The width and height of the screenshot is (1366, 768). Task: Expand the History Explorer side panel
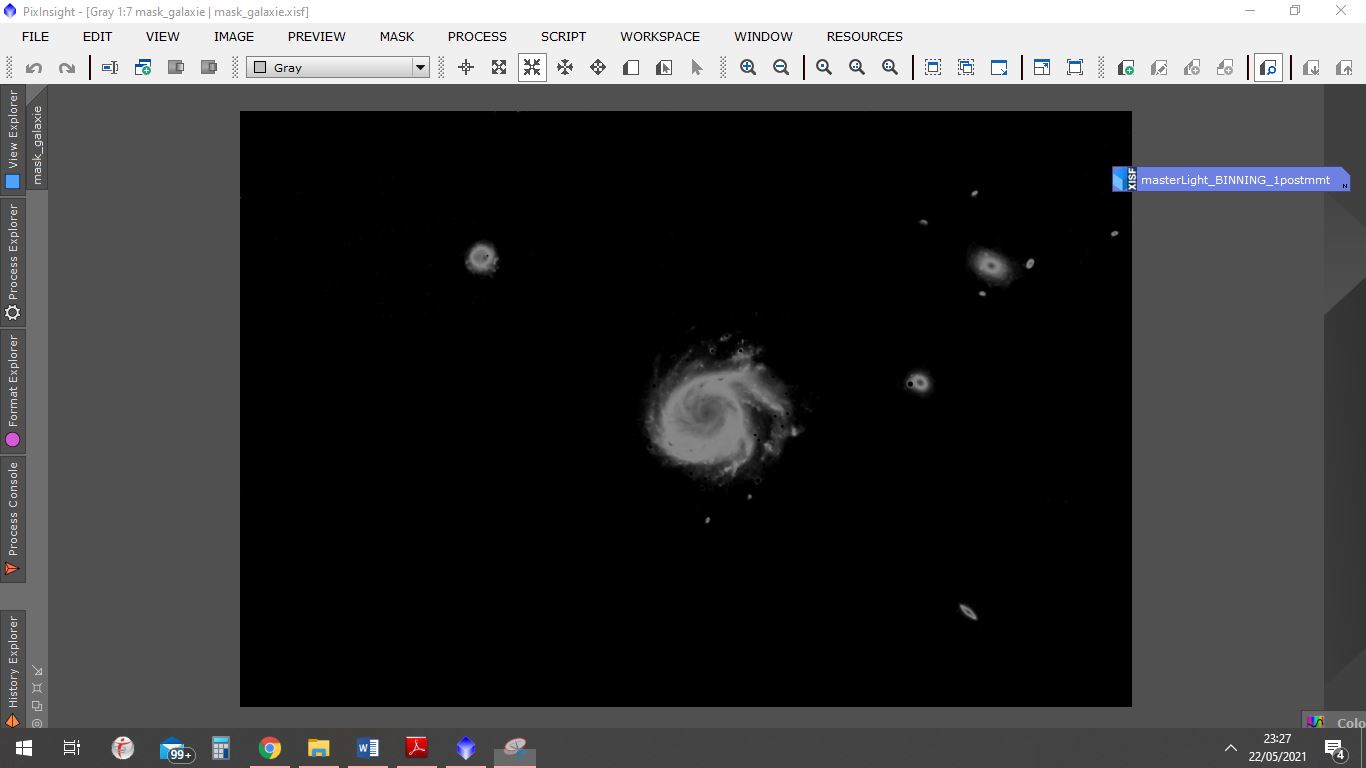click(x=13, y=670)
